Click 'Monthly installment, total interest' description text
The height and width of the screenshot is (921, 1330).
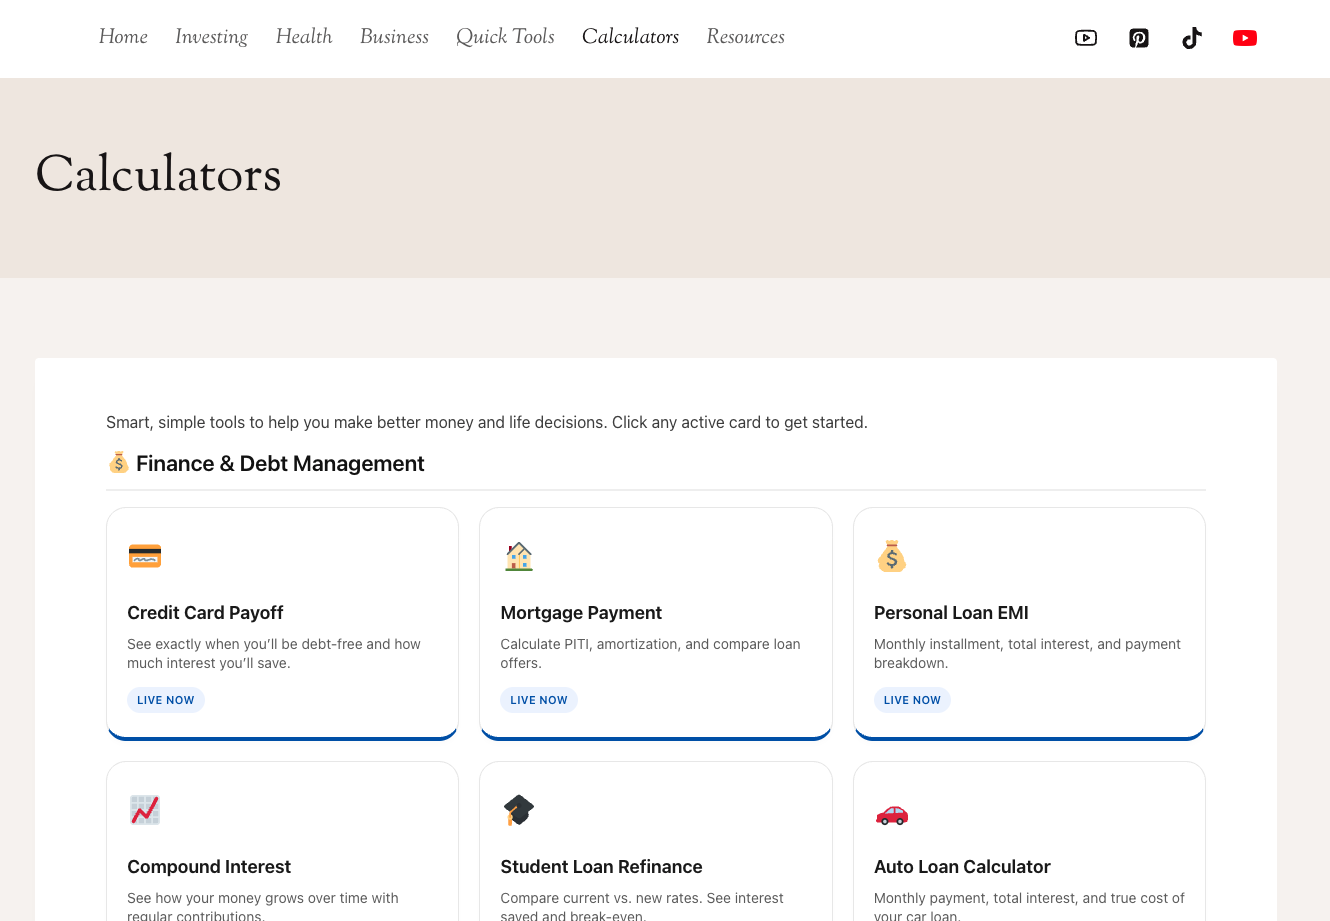1027,654
